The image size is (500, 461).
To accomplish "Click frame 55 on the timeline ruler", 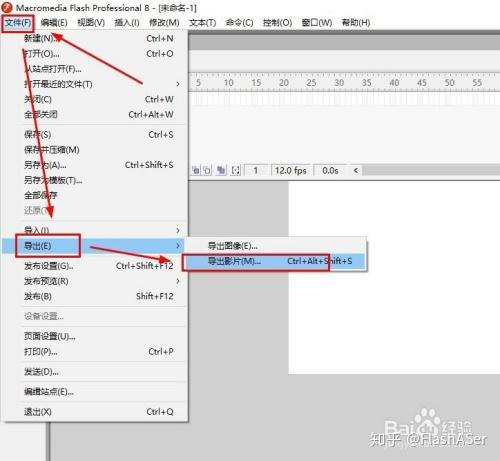I will tap(477, 83).
